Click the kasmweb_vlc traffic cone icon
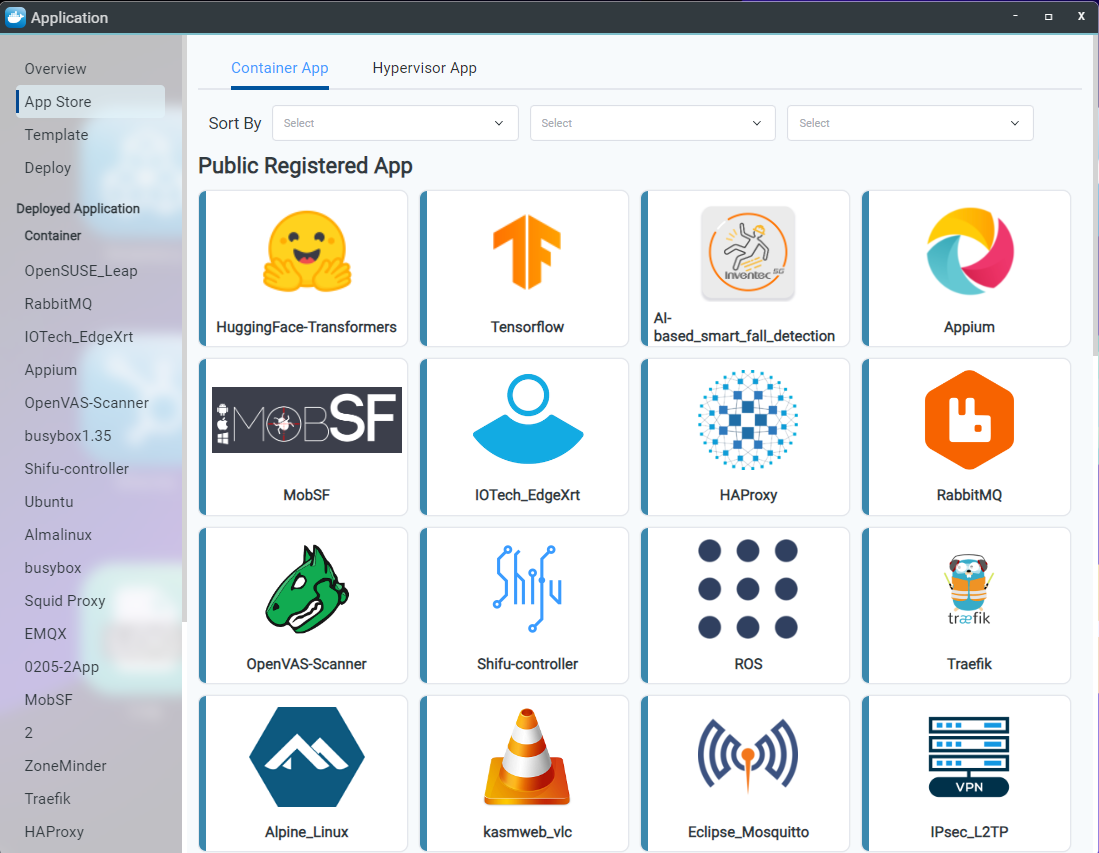This screenshot has height=853, width=1099. 527,757
